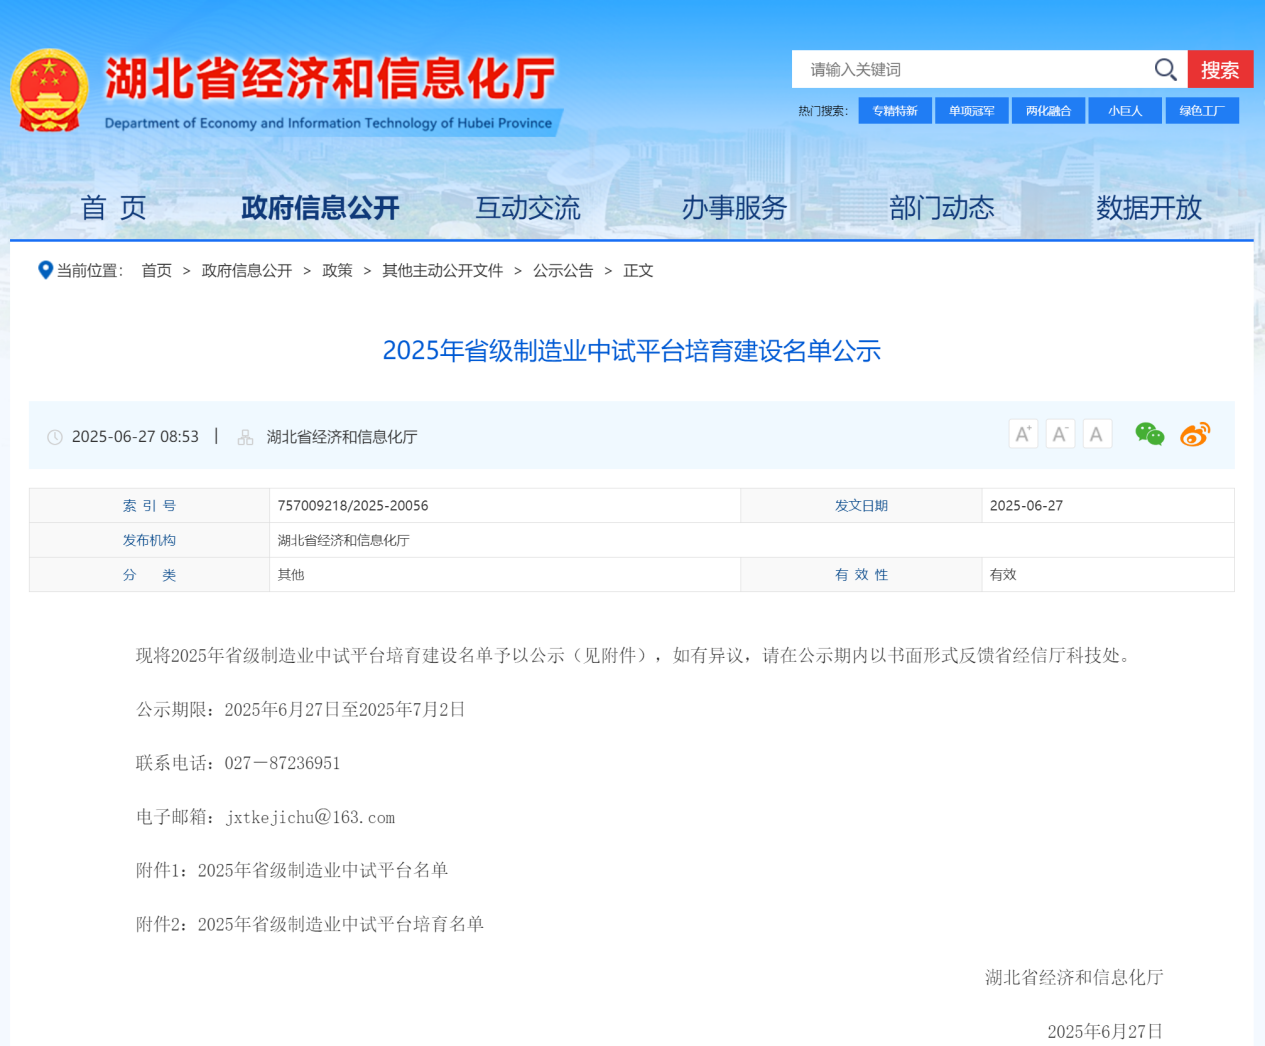
Task: Open the 政府信息公开 navigation tab
Action: tap(320, 208)
